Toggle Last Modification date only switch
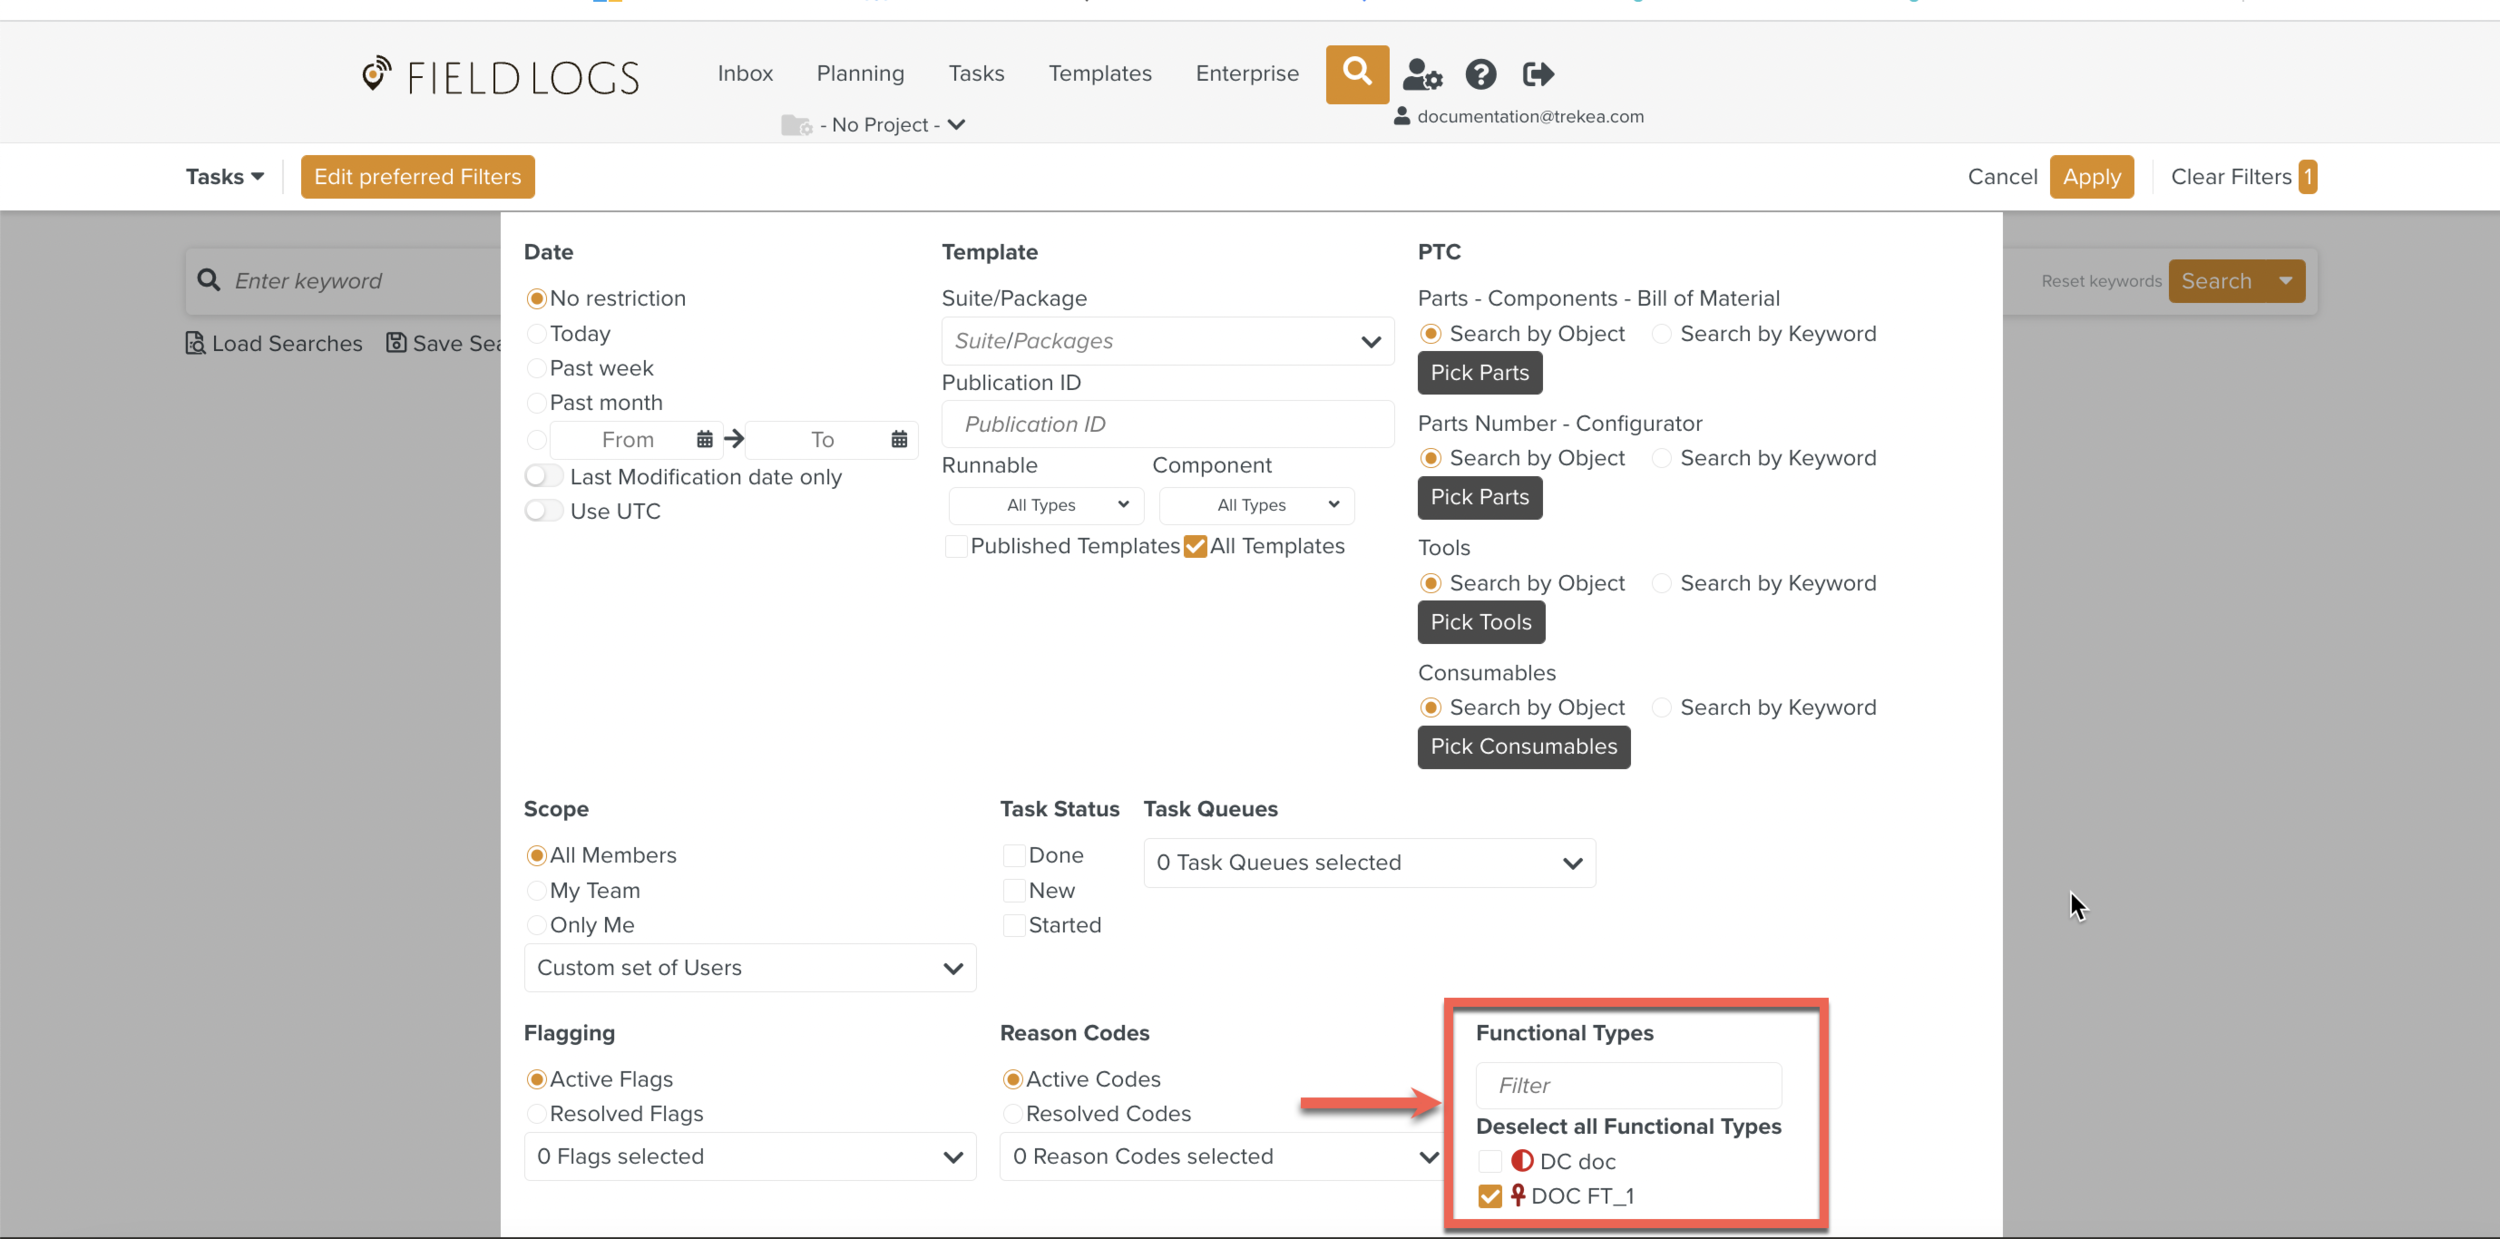 pos(544,476)
